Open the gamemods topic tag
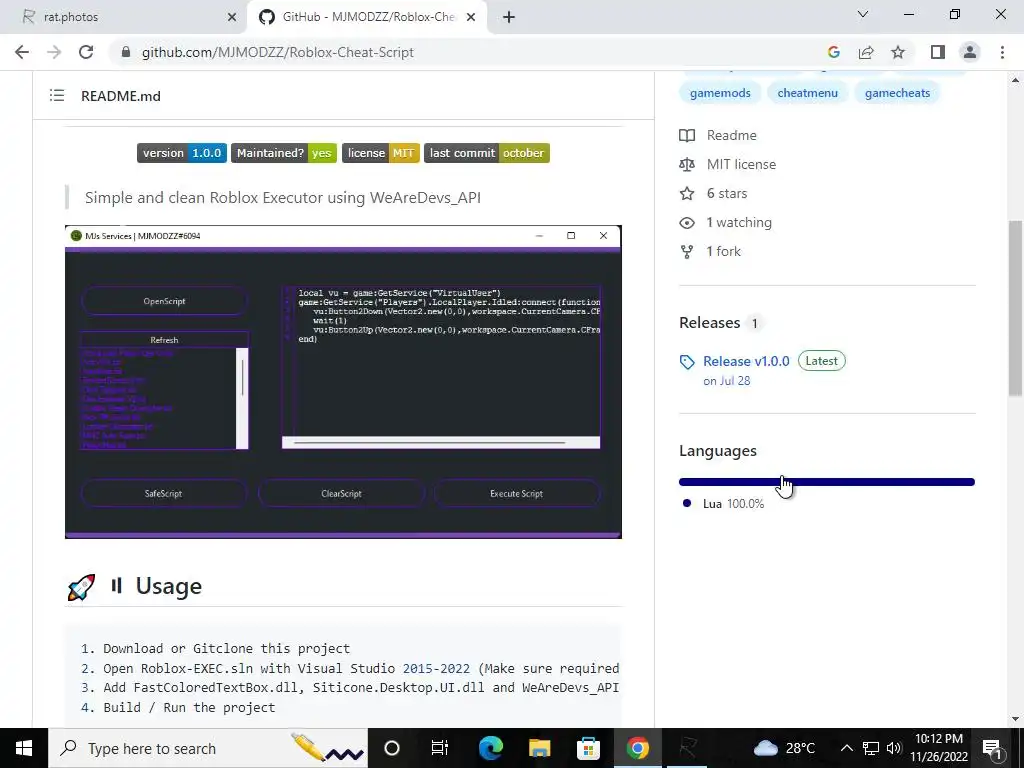This screenshot has width=1024, height=768. (x=720, y=93)
